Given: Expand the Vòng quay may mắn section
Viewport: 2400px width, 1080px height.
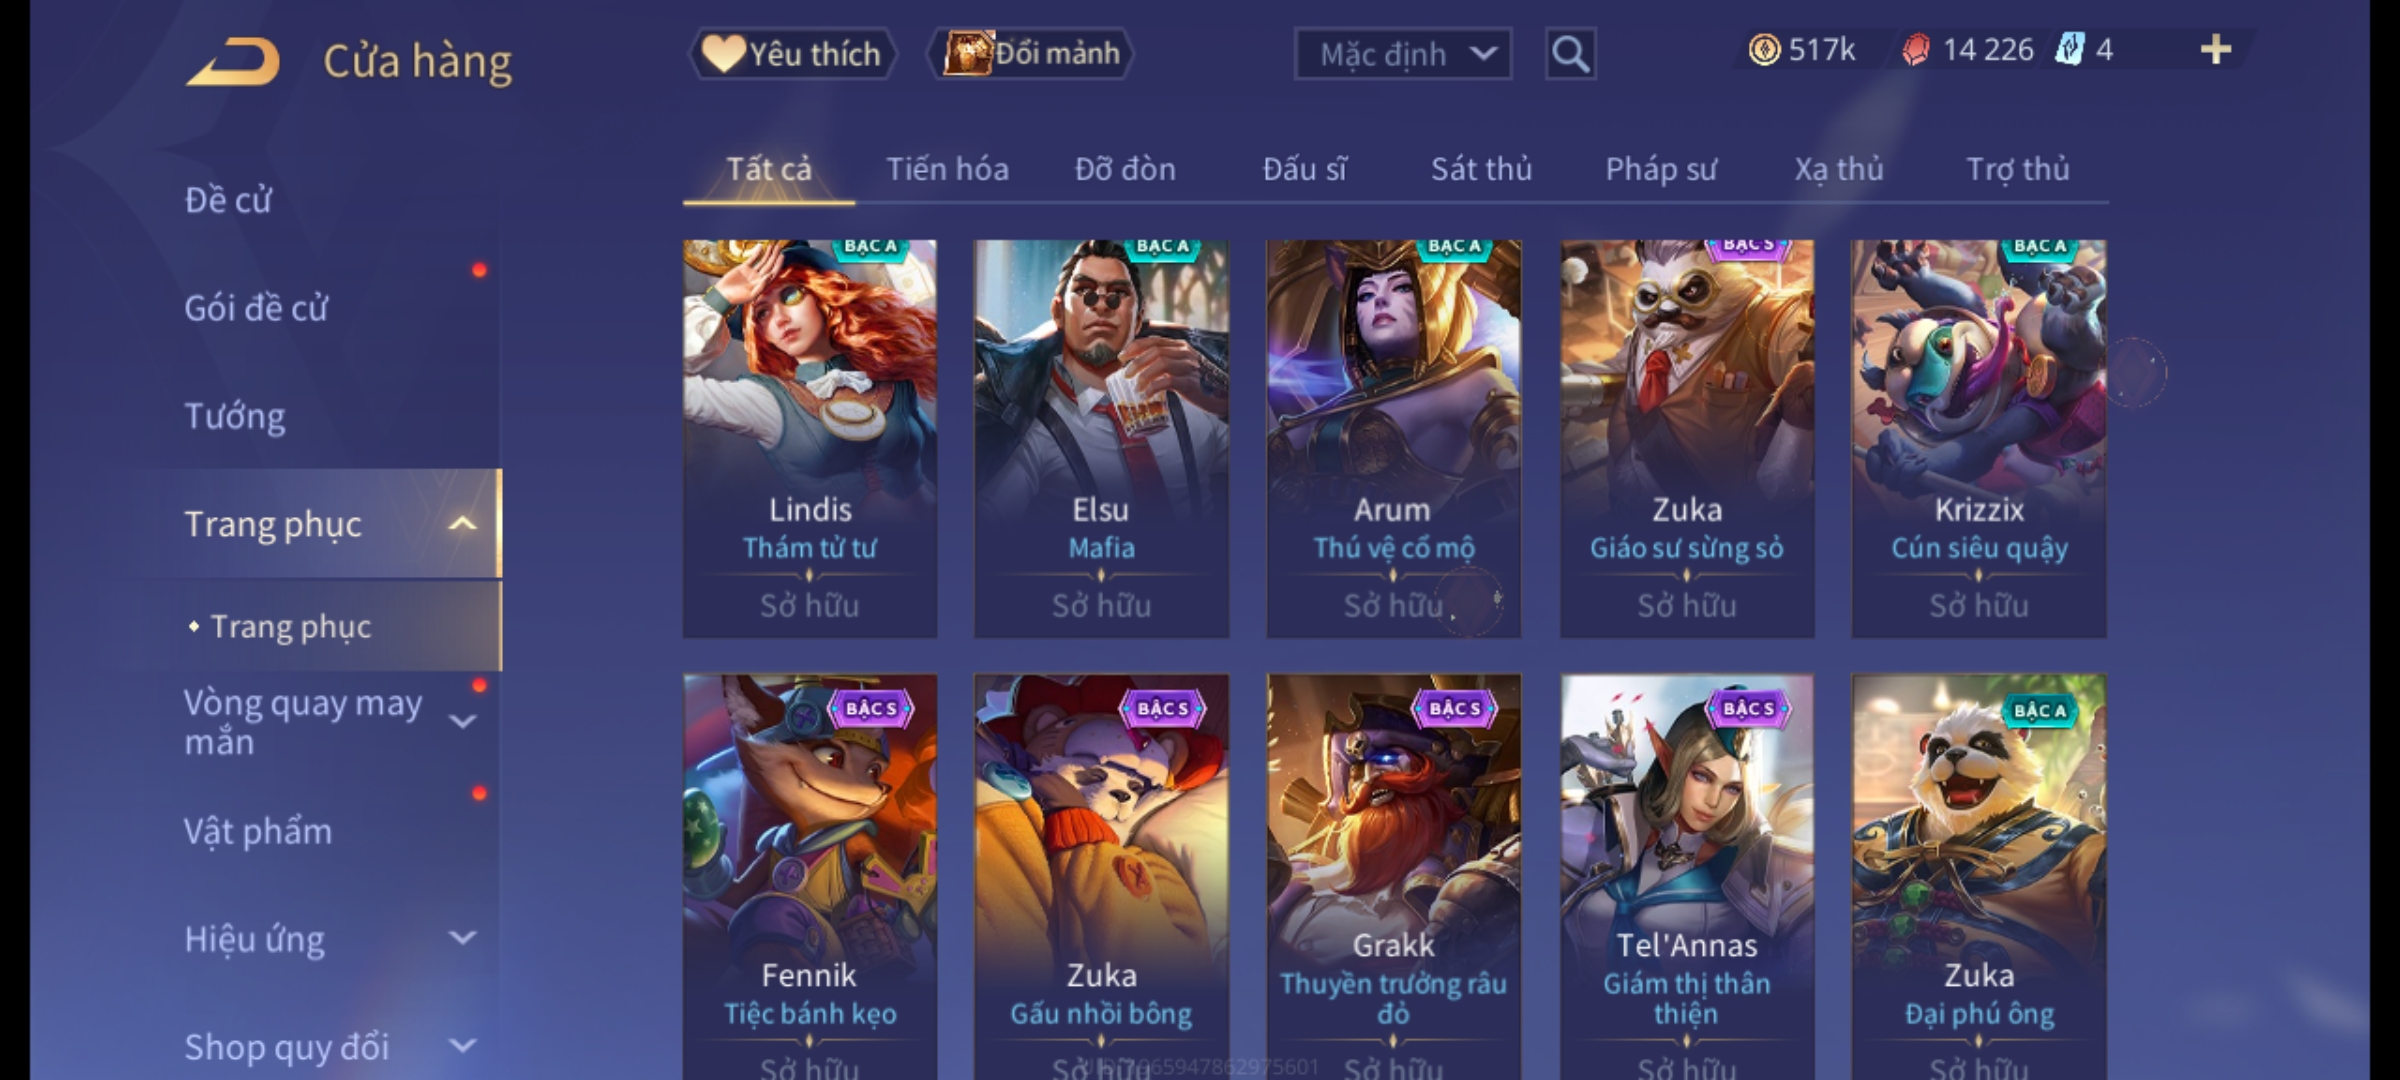Looking at the screenshot, I should 462,721.
